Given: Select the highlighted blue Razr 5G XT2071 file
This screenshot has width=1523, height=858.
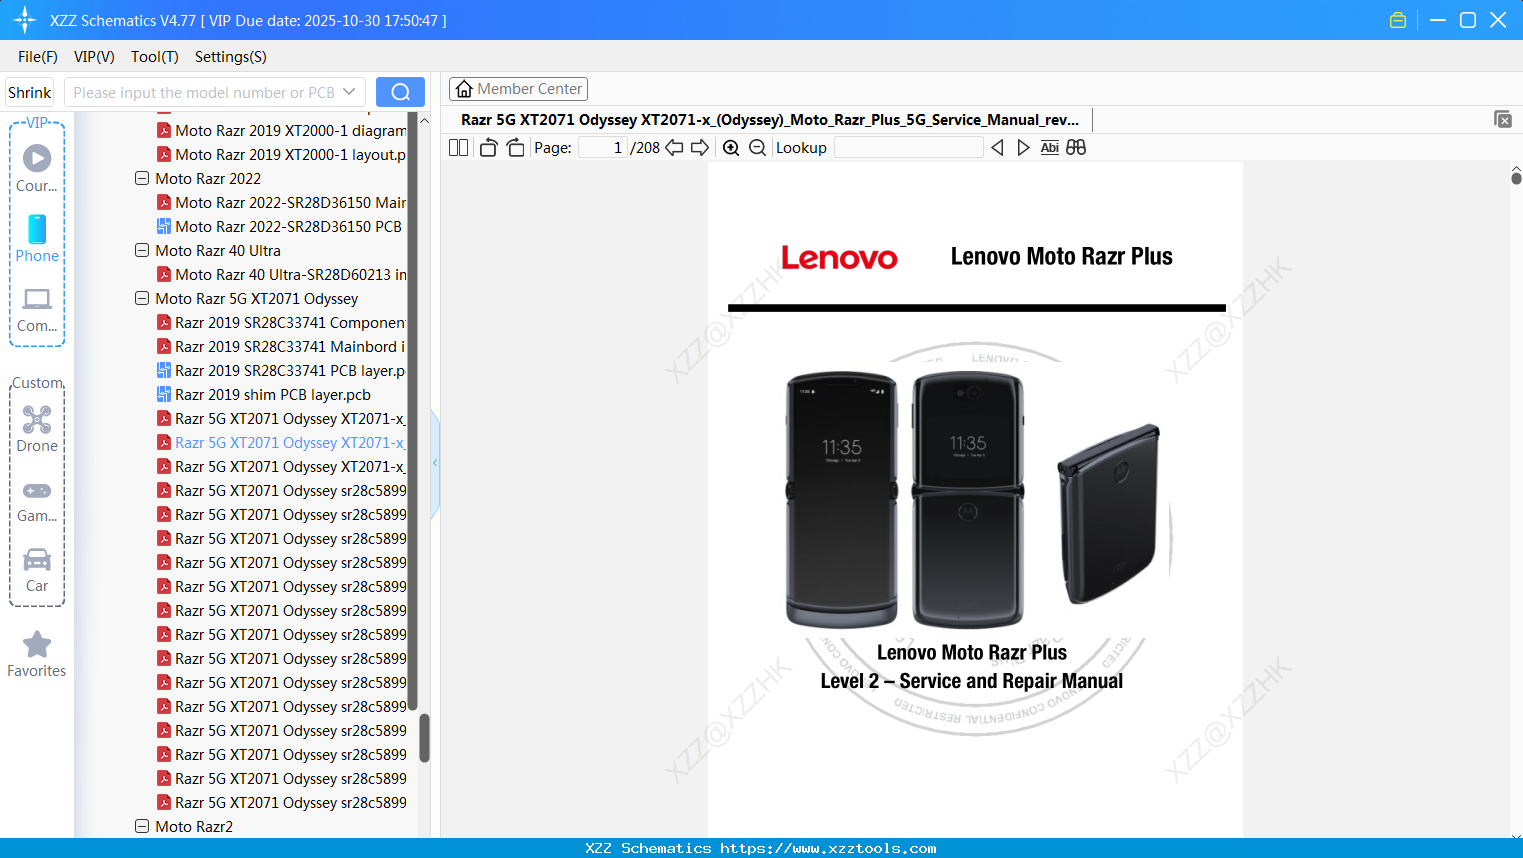Looking at the screenshot, I should (290, 442).
